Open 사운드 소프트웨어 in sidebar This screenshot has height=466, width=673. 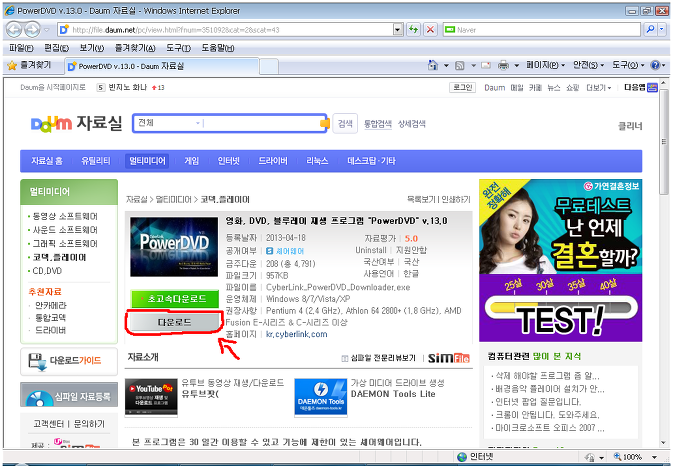tap(65, 230)
